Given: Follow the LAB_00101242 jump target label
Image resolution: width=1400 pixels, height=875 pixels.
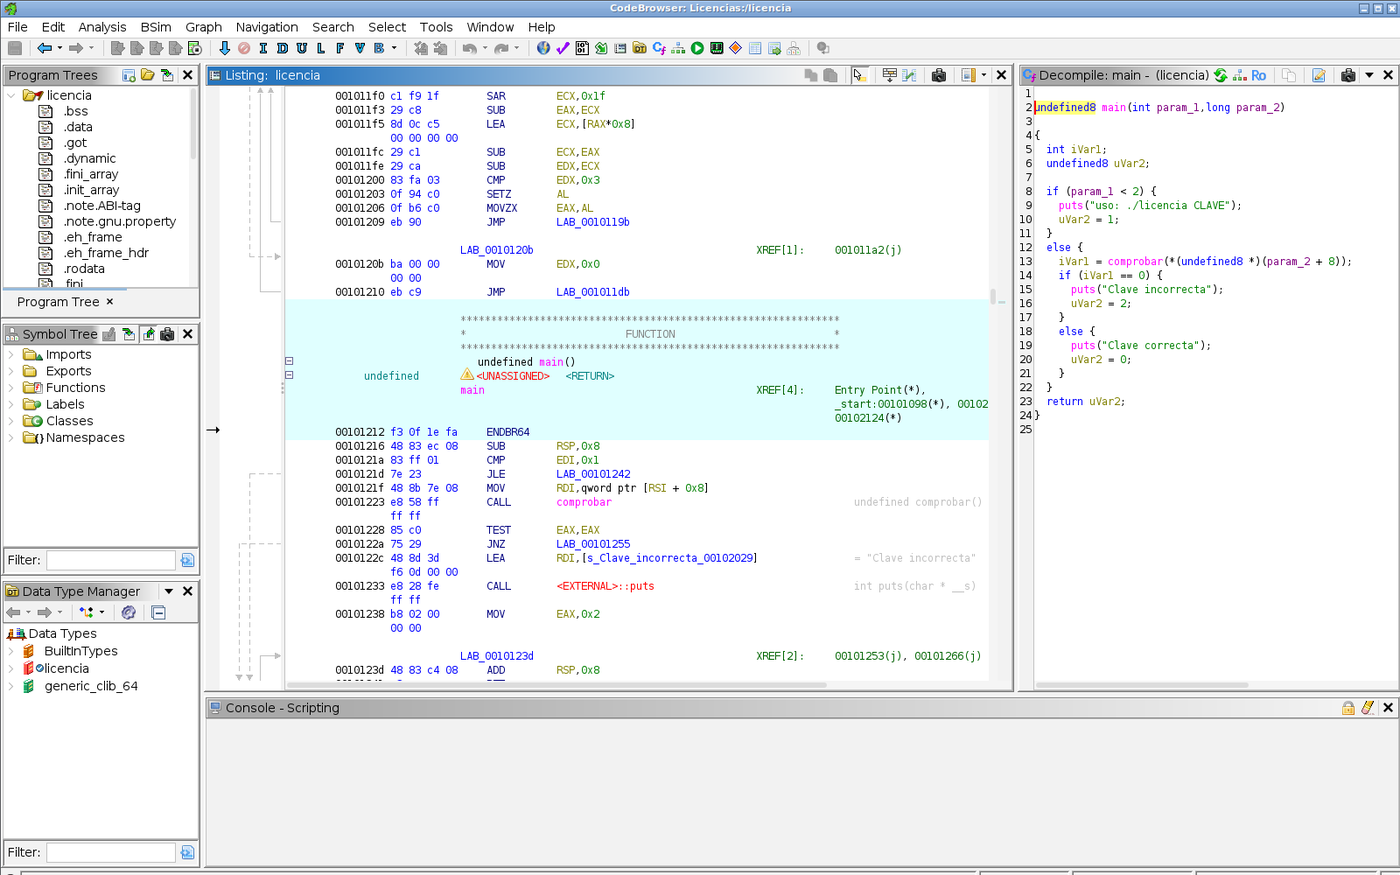Looking at the screenshot, I should pyautogui.click(x=593, y=474).
